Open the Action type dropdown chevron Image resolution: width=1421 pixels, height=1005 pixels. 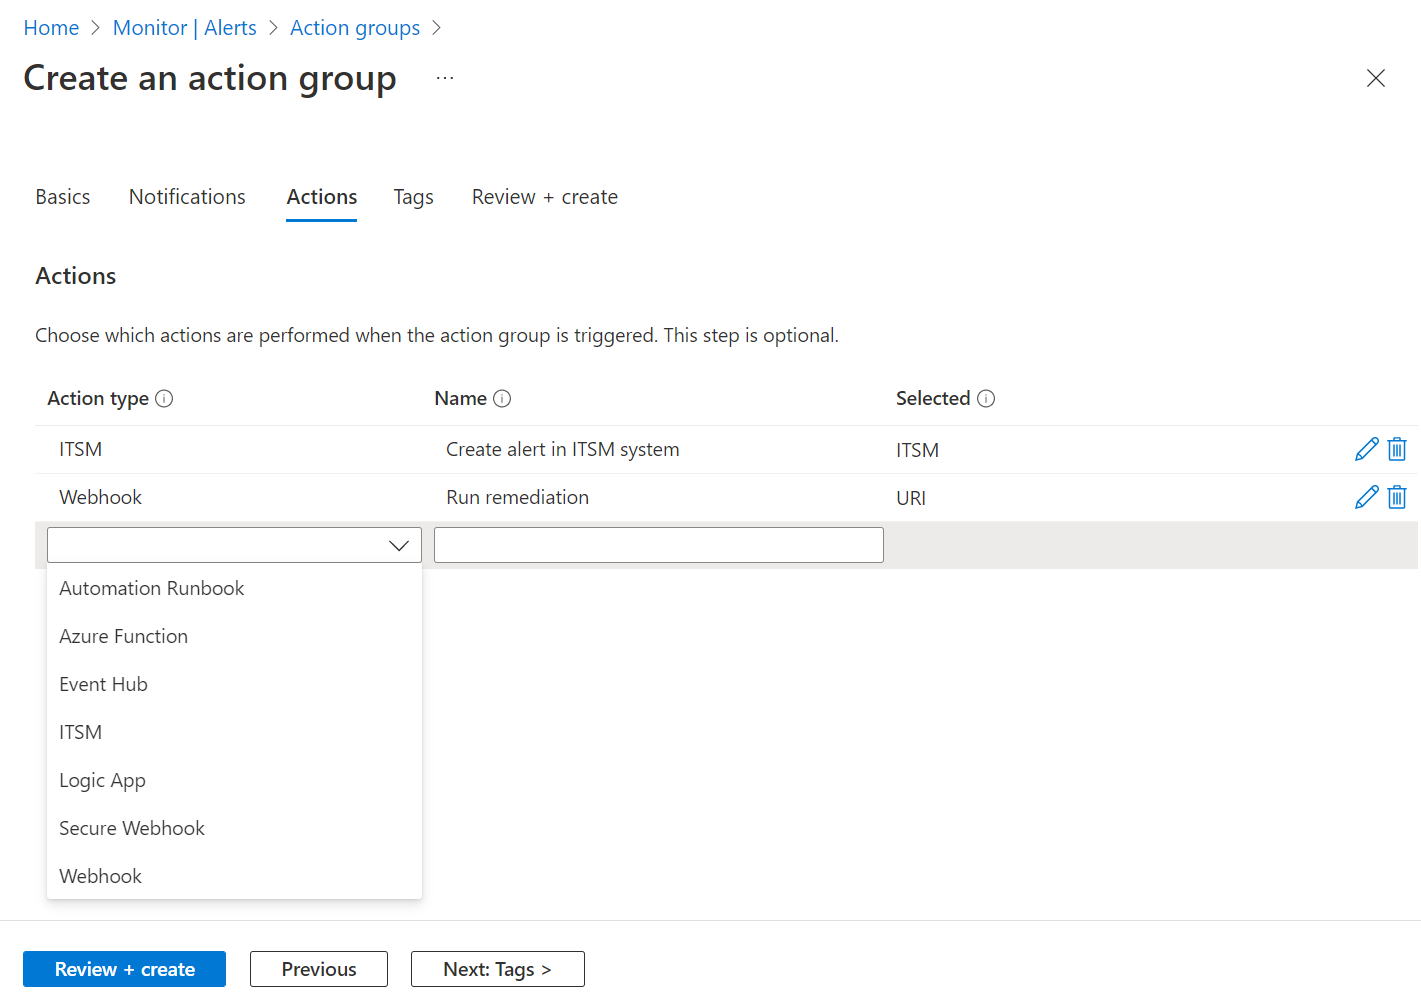(399, 545)
